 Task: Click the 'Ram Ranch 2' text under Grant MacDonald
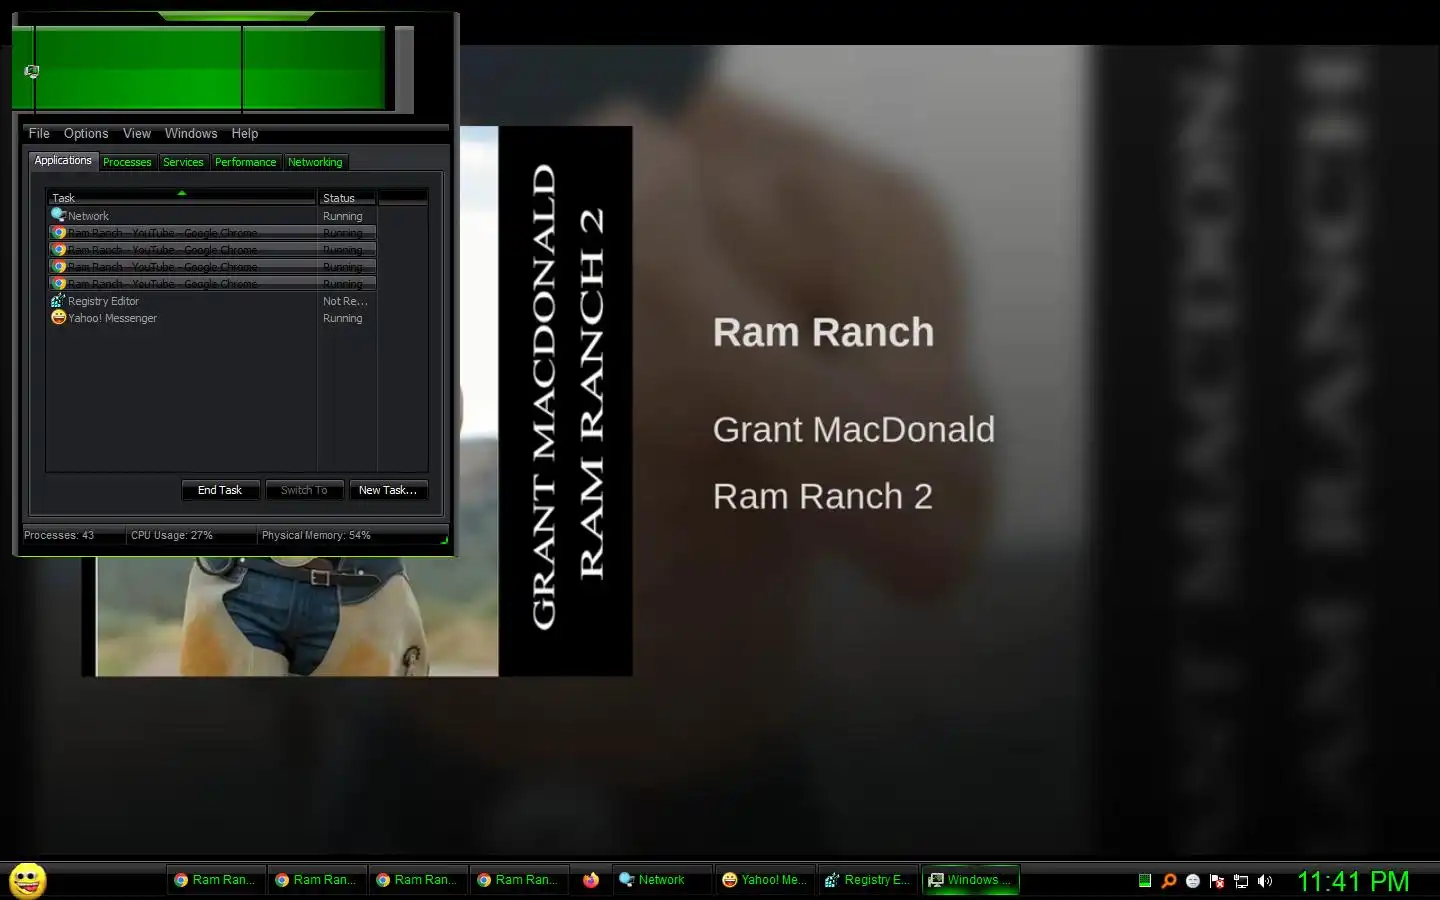tap(822, 496)
